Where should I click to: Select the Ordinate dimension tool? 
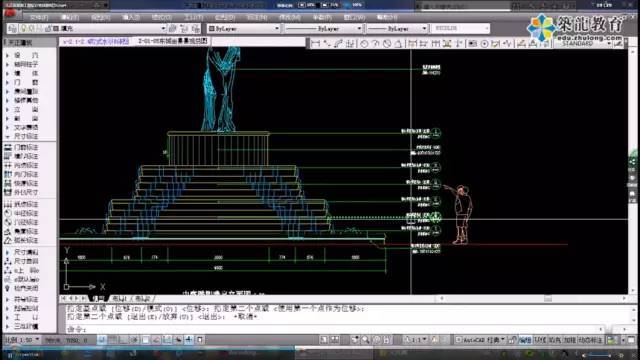350,43
